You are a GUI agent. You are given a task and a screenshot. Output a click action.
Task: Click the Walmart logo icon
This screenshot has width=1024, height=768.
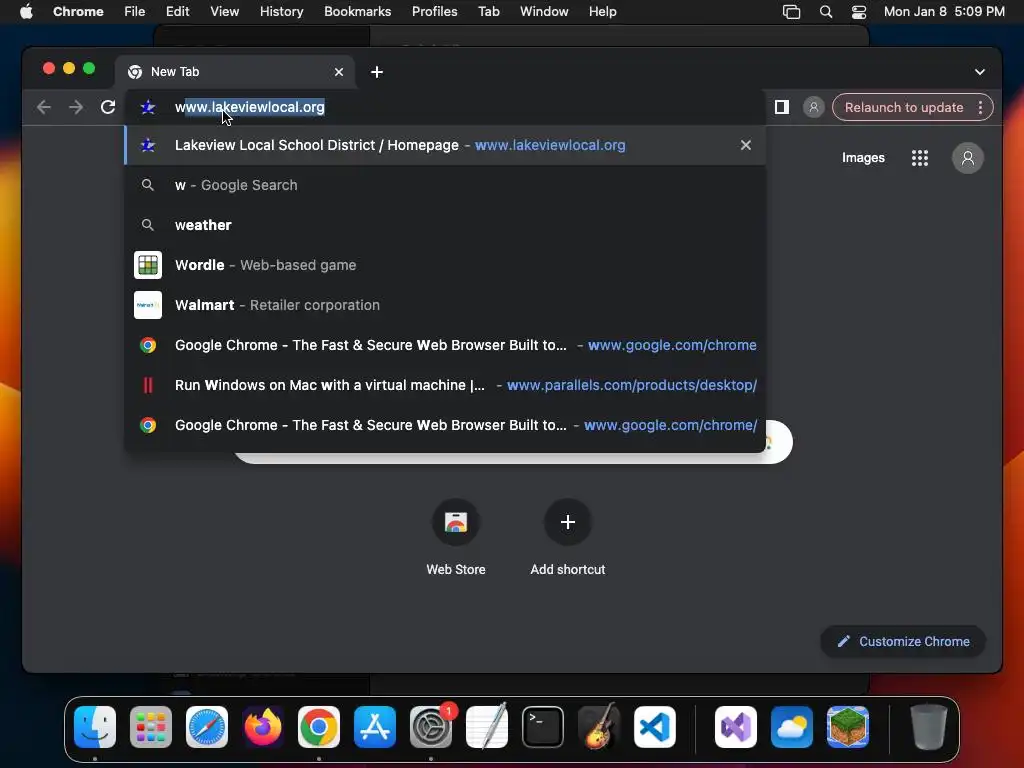[148, 305]
